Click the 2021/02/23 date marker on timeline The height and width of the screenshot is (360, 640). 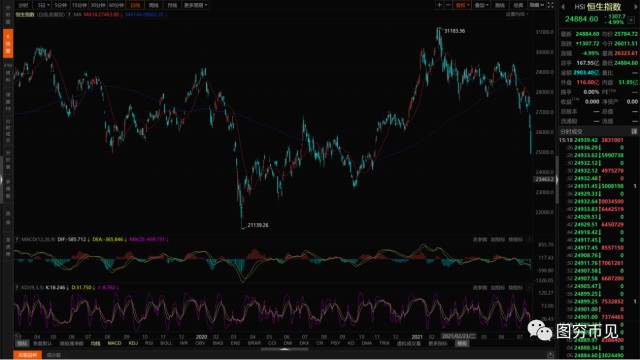459,336
